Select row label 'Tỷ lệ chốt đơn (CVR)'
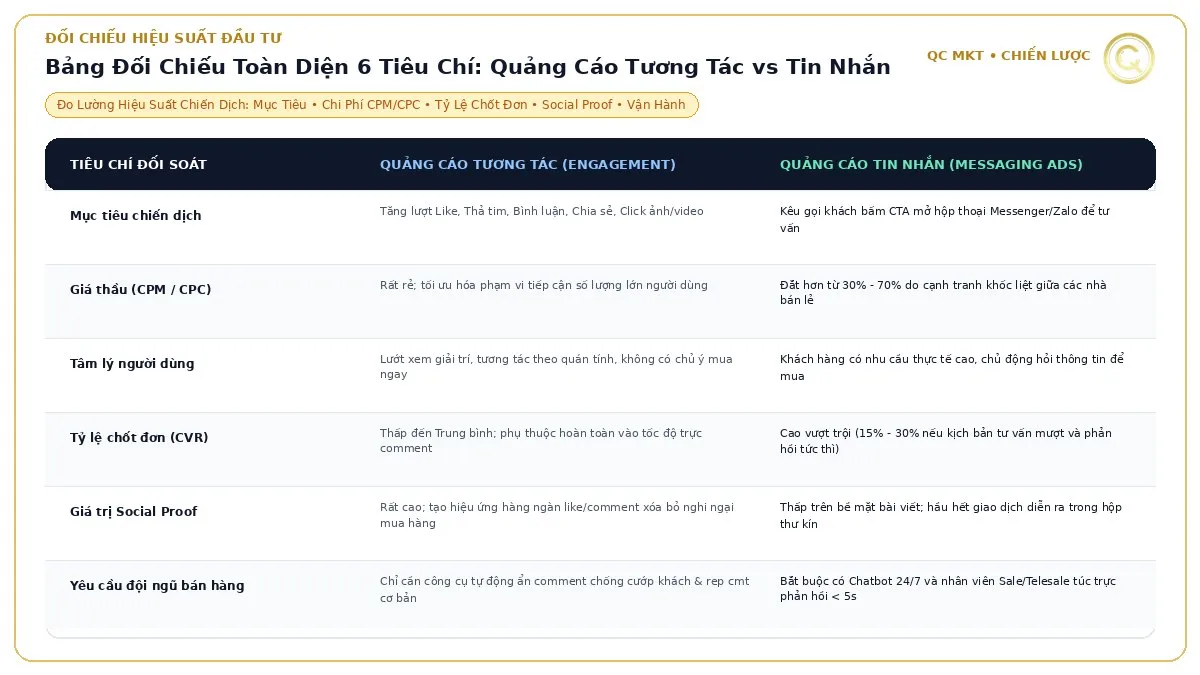The height and width of the screenshot is (675, 1200). click(139, 438)
